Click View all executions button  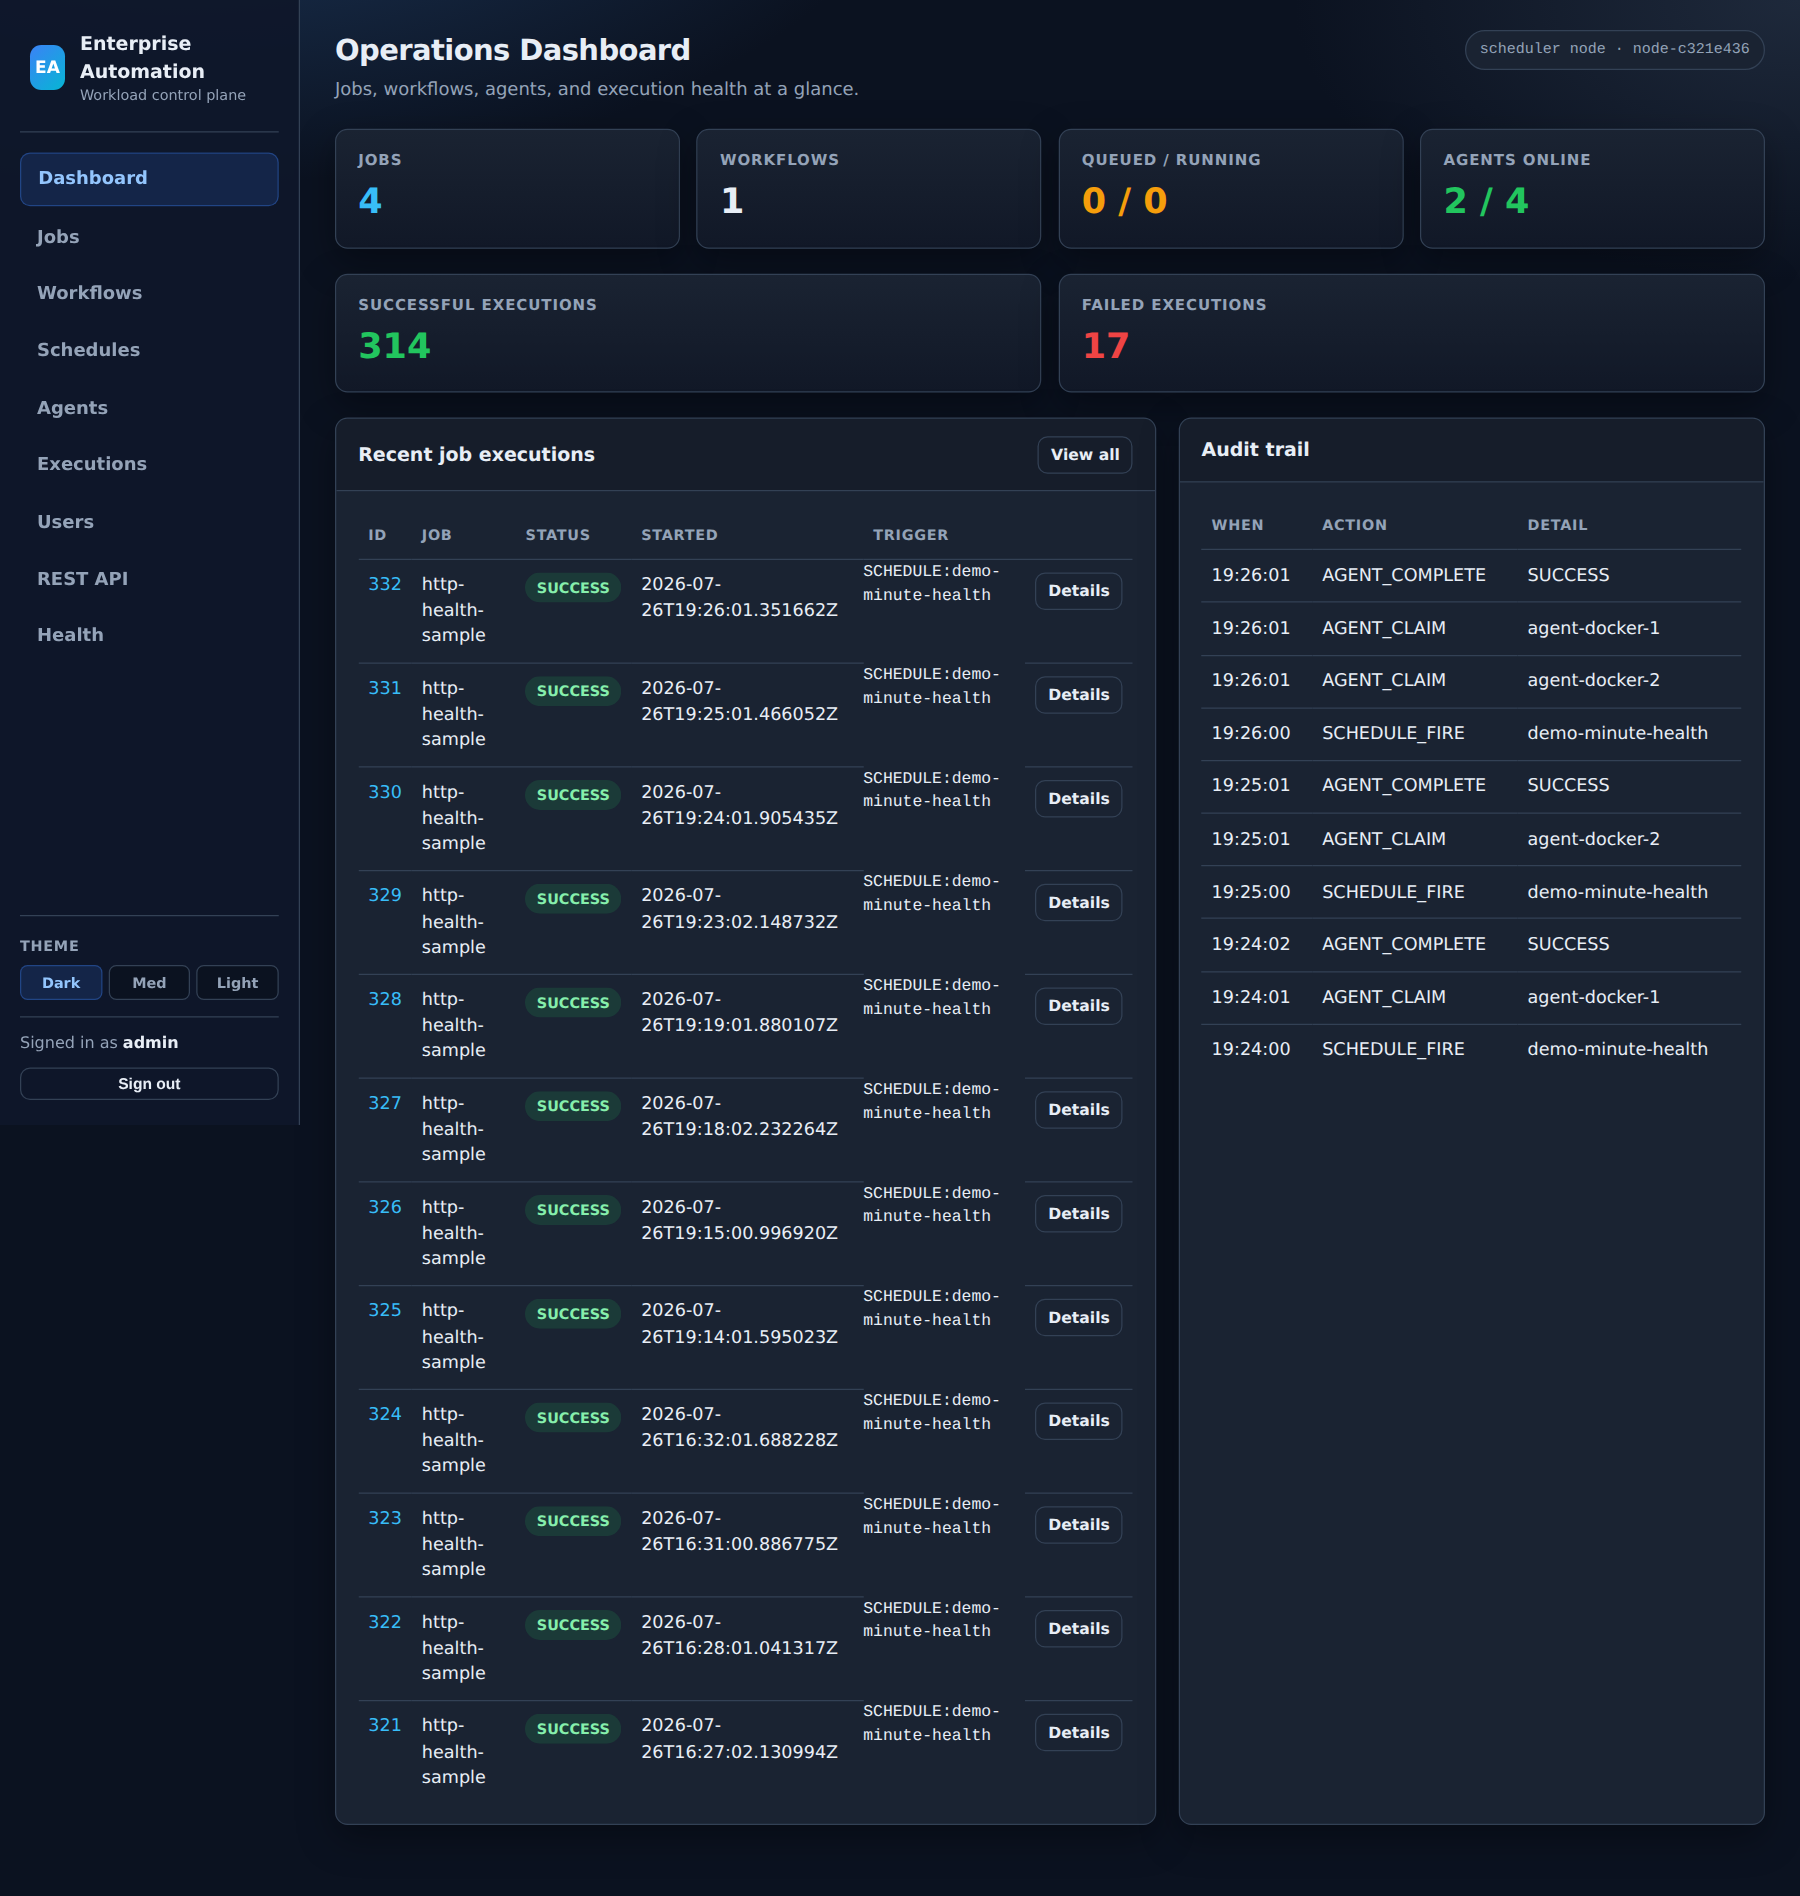click(1085, 455)
